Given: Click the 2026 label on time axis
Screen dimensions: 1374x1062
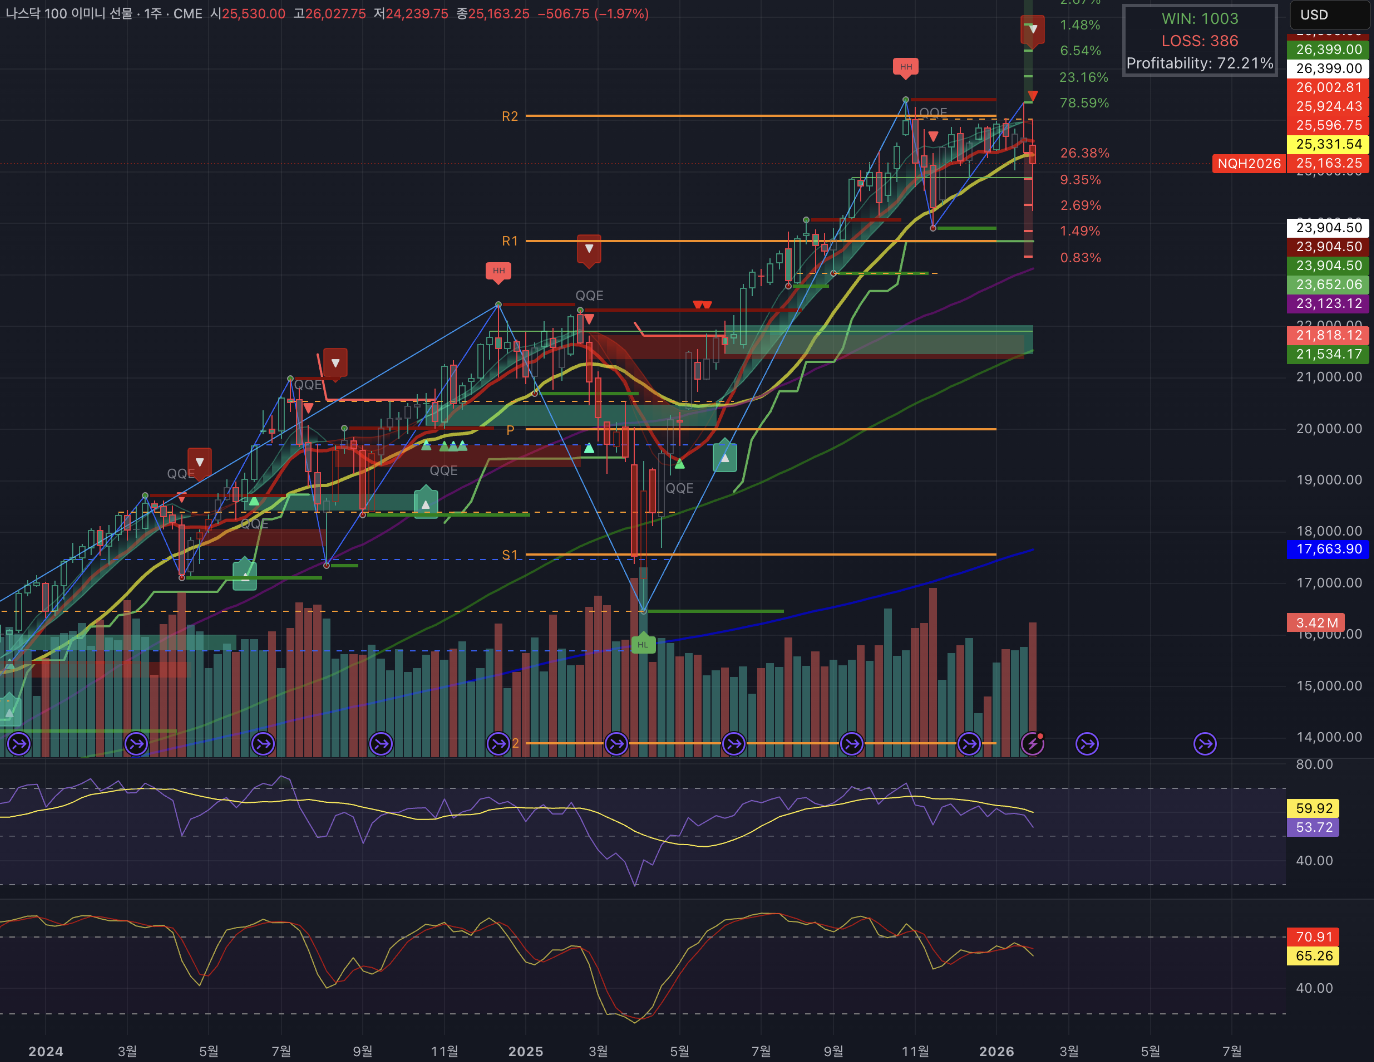Looking at the screenshot, I should tap(996, 1051).
